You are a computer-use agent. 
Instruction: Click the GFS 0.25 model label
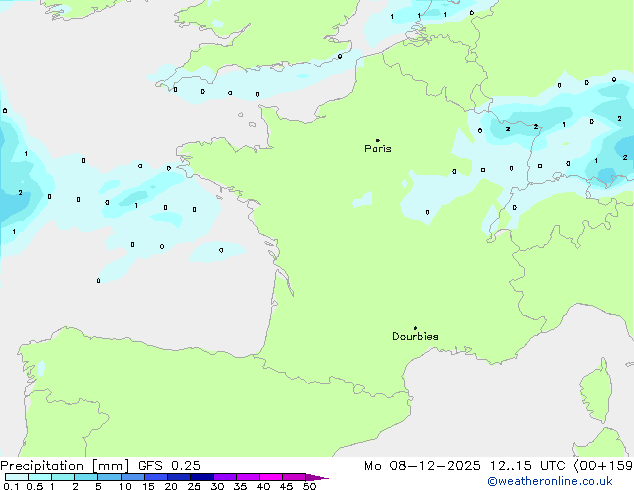click(x=169, y=466)
